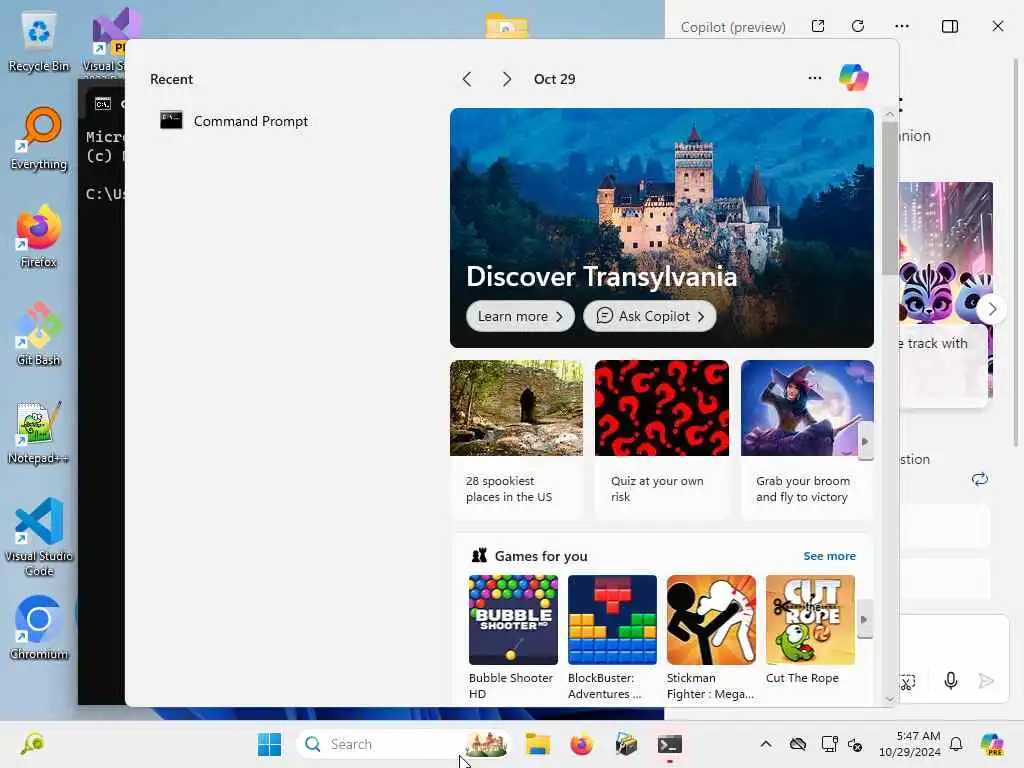The image size is (1024, 768).
Task: Show hidden tray icons chevron
Action: coord(765,744)
